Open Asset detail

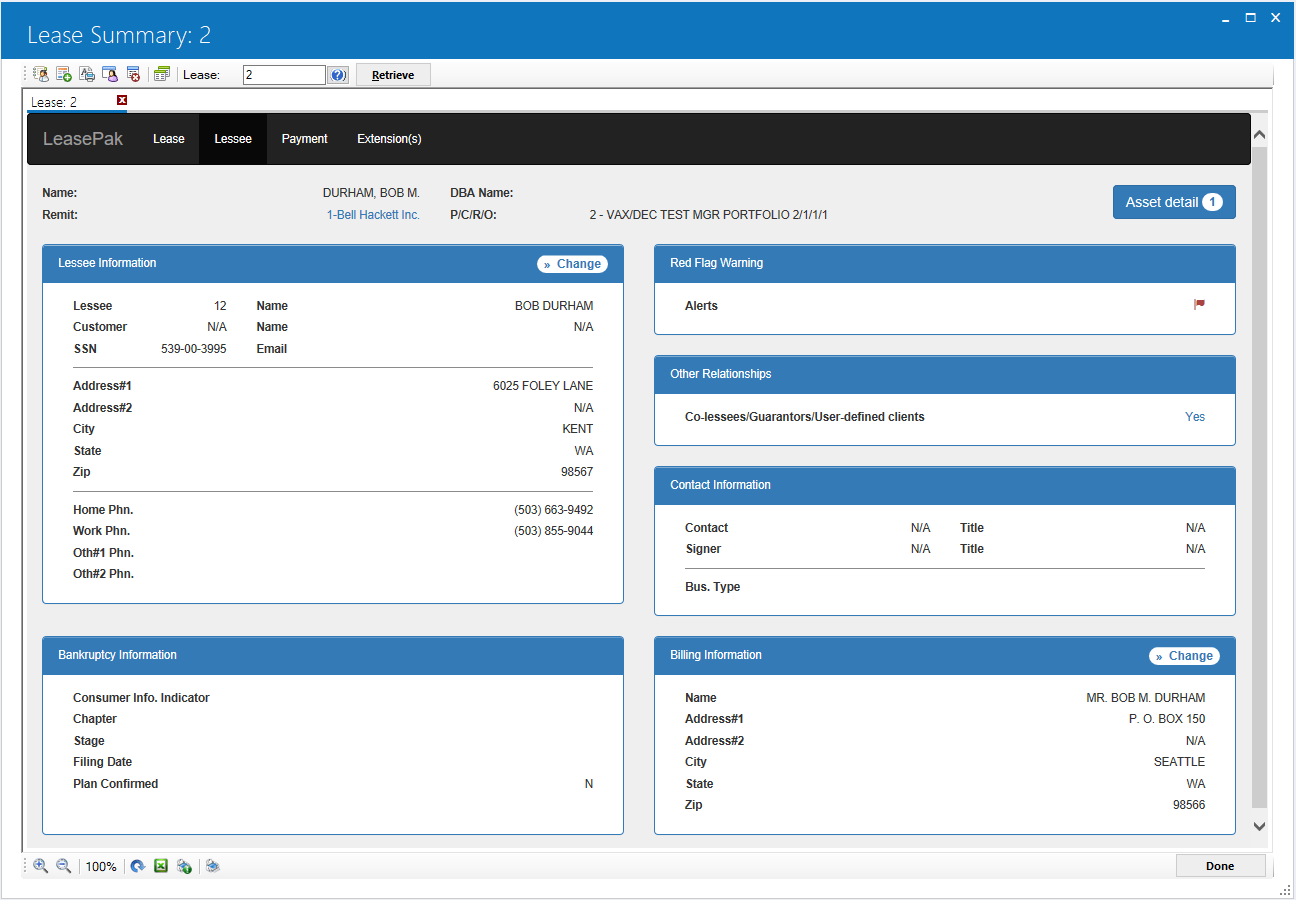pos(1174,202)
